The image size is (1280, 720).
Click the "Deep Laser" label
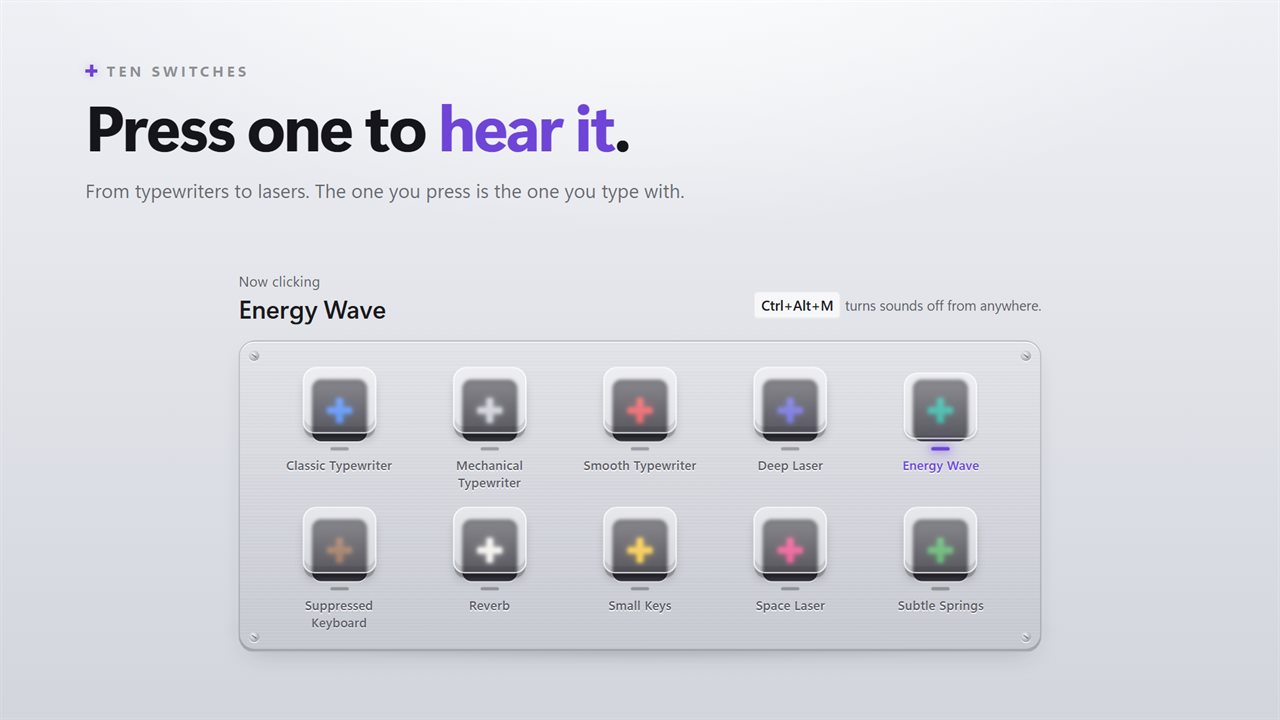790,466
